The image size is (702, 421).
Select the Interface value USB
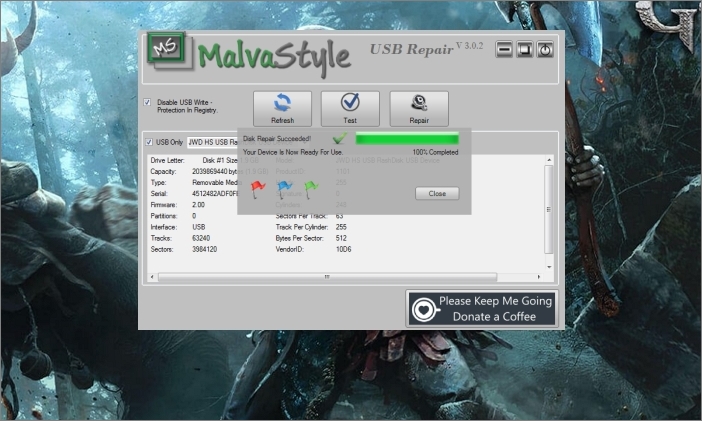click(198, 227)
